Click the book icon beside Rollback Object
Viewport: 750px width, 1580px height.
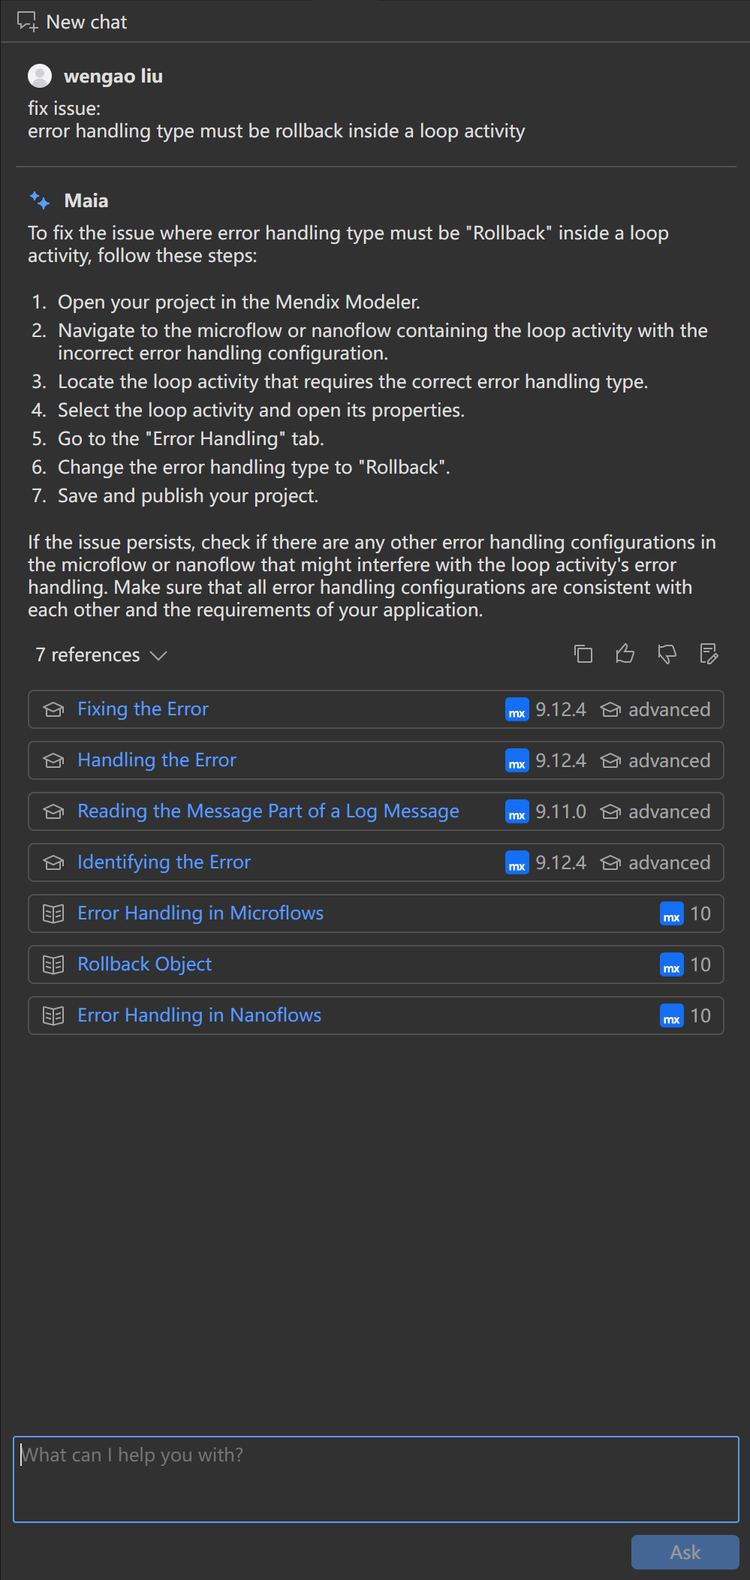[54, 965]
